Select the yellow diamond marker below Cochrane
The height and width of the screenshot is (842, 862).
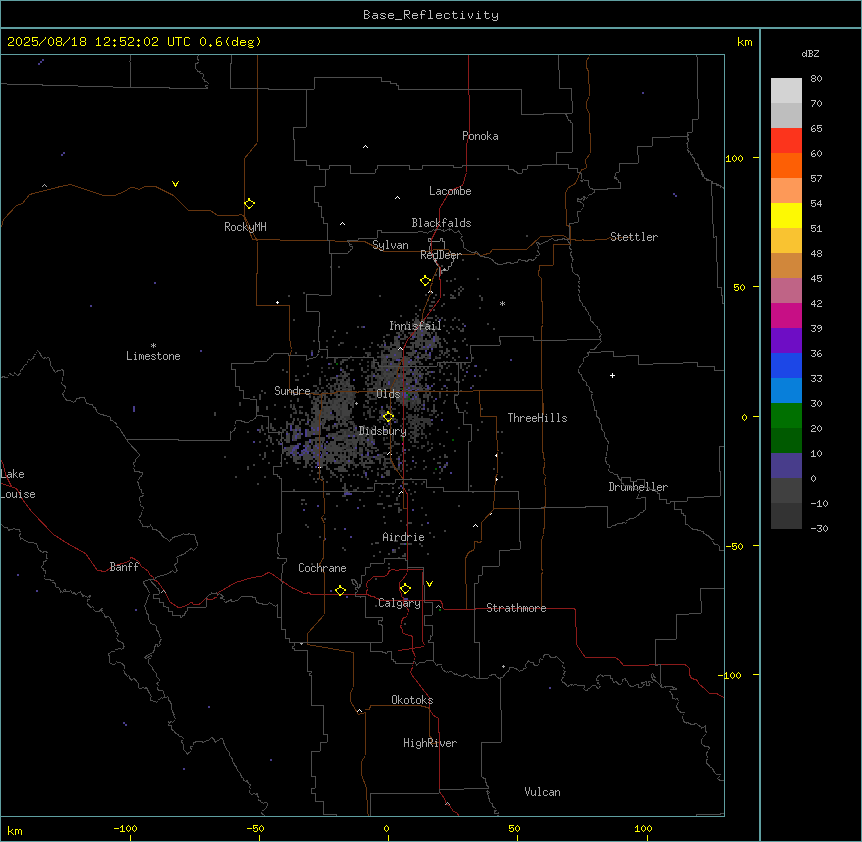click(340, 590)
